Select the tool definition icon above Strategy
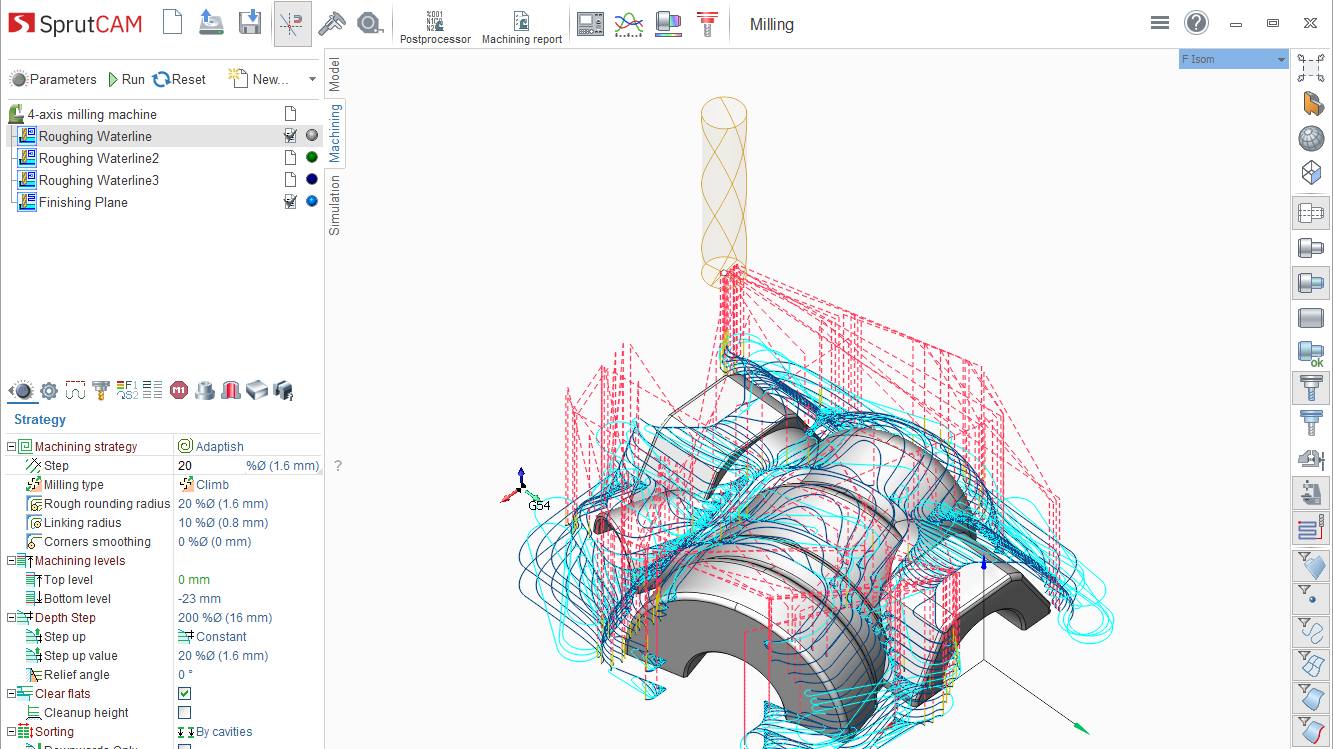This screenshot has height=749, width=1333. coord(100,390)
